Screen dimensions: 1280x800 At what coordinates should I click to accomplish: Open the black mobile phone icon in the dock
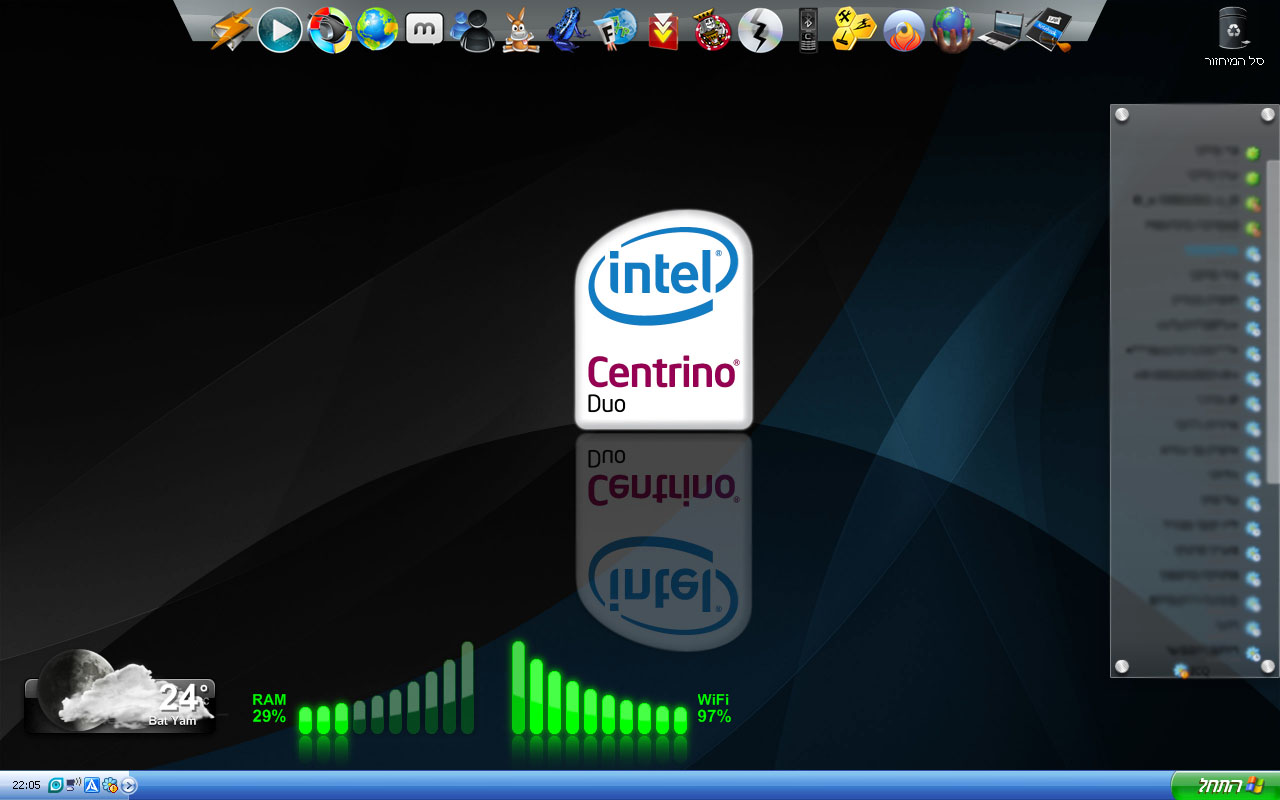point(808,30)
